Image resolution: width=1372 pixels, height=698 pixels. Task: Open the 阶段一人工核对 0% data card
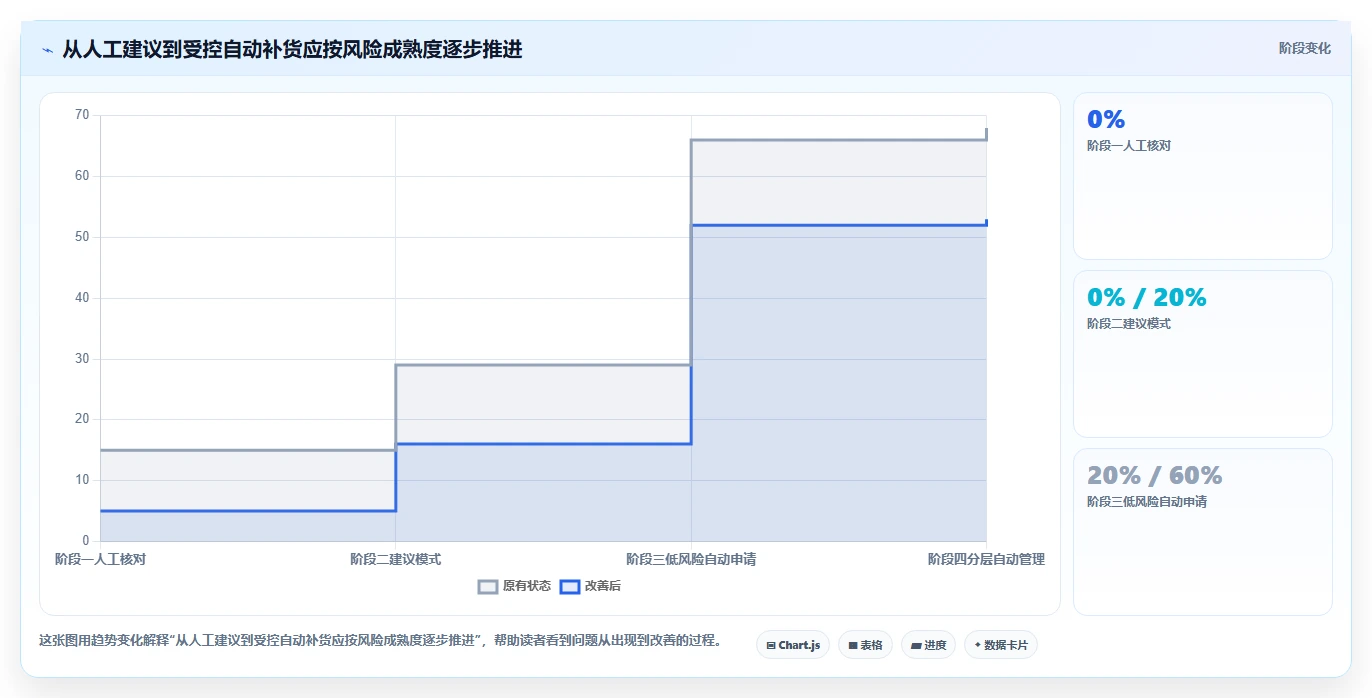[1202, 176]
